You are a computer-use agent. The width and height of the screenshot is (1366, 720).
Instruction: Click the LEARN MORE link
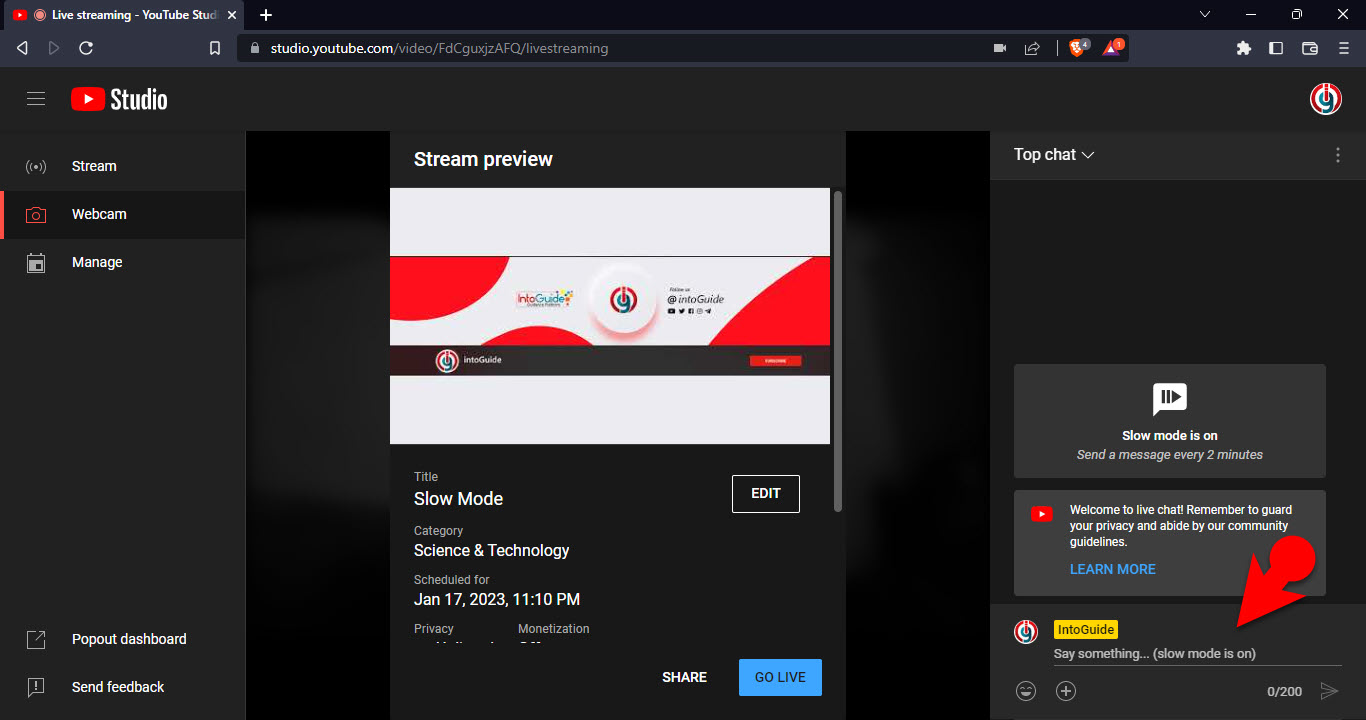pyautogui.click(x=1112, y=569)
